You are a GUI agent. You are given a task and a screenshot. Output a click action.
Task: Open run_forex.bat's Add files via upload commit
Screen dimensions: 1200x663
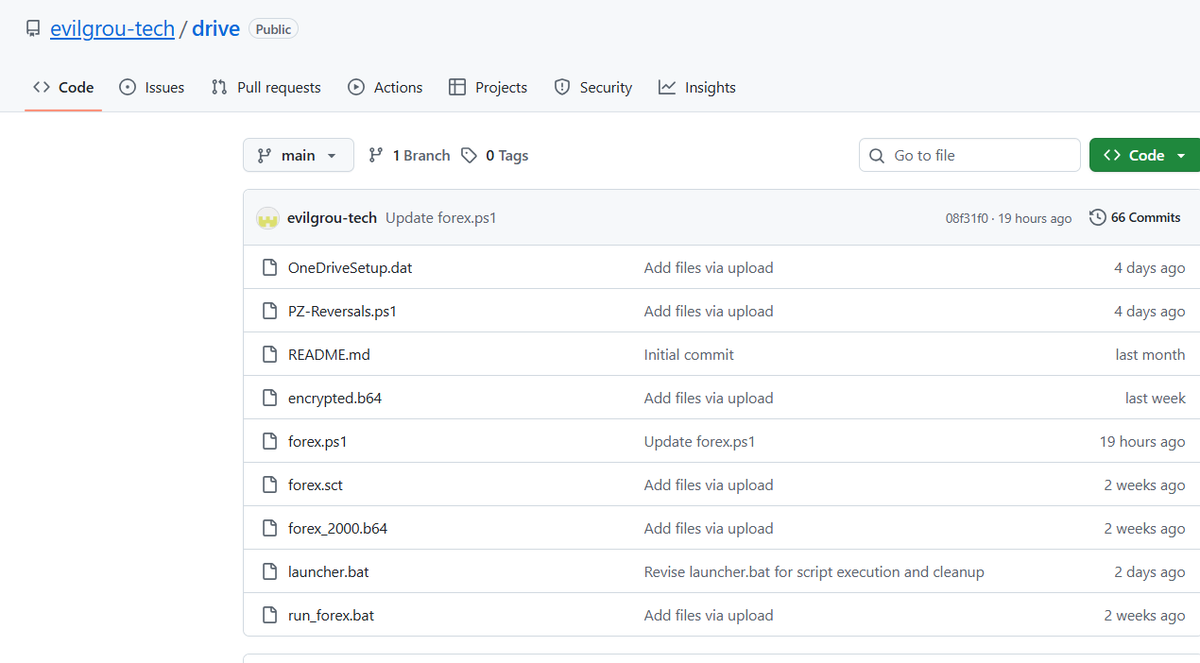pos(708,615)
